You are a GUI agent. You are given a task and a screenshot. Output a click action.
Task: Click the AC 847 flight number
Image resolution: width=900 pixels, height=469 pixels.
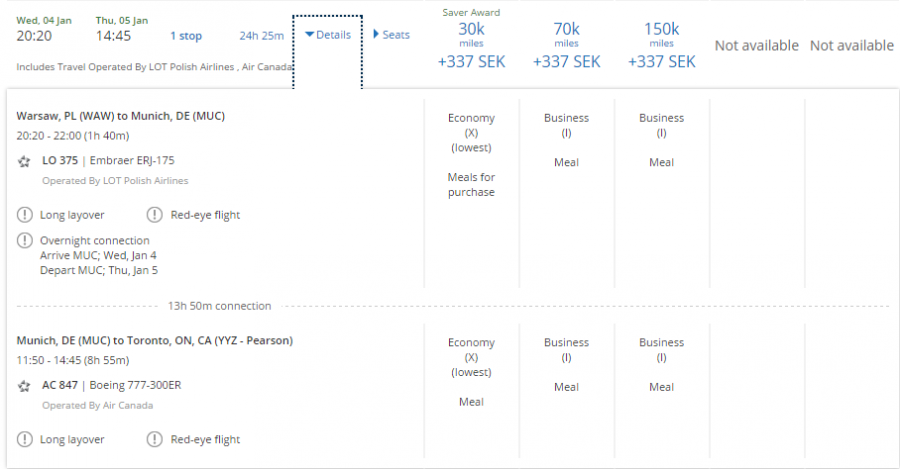click(61, 386)
